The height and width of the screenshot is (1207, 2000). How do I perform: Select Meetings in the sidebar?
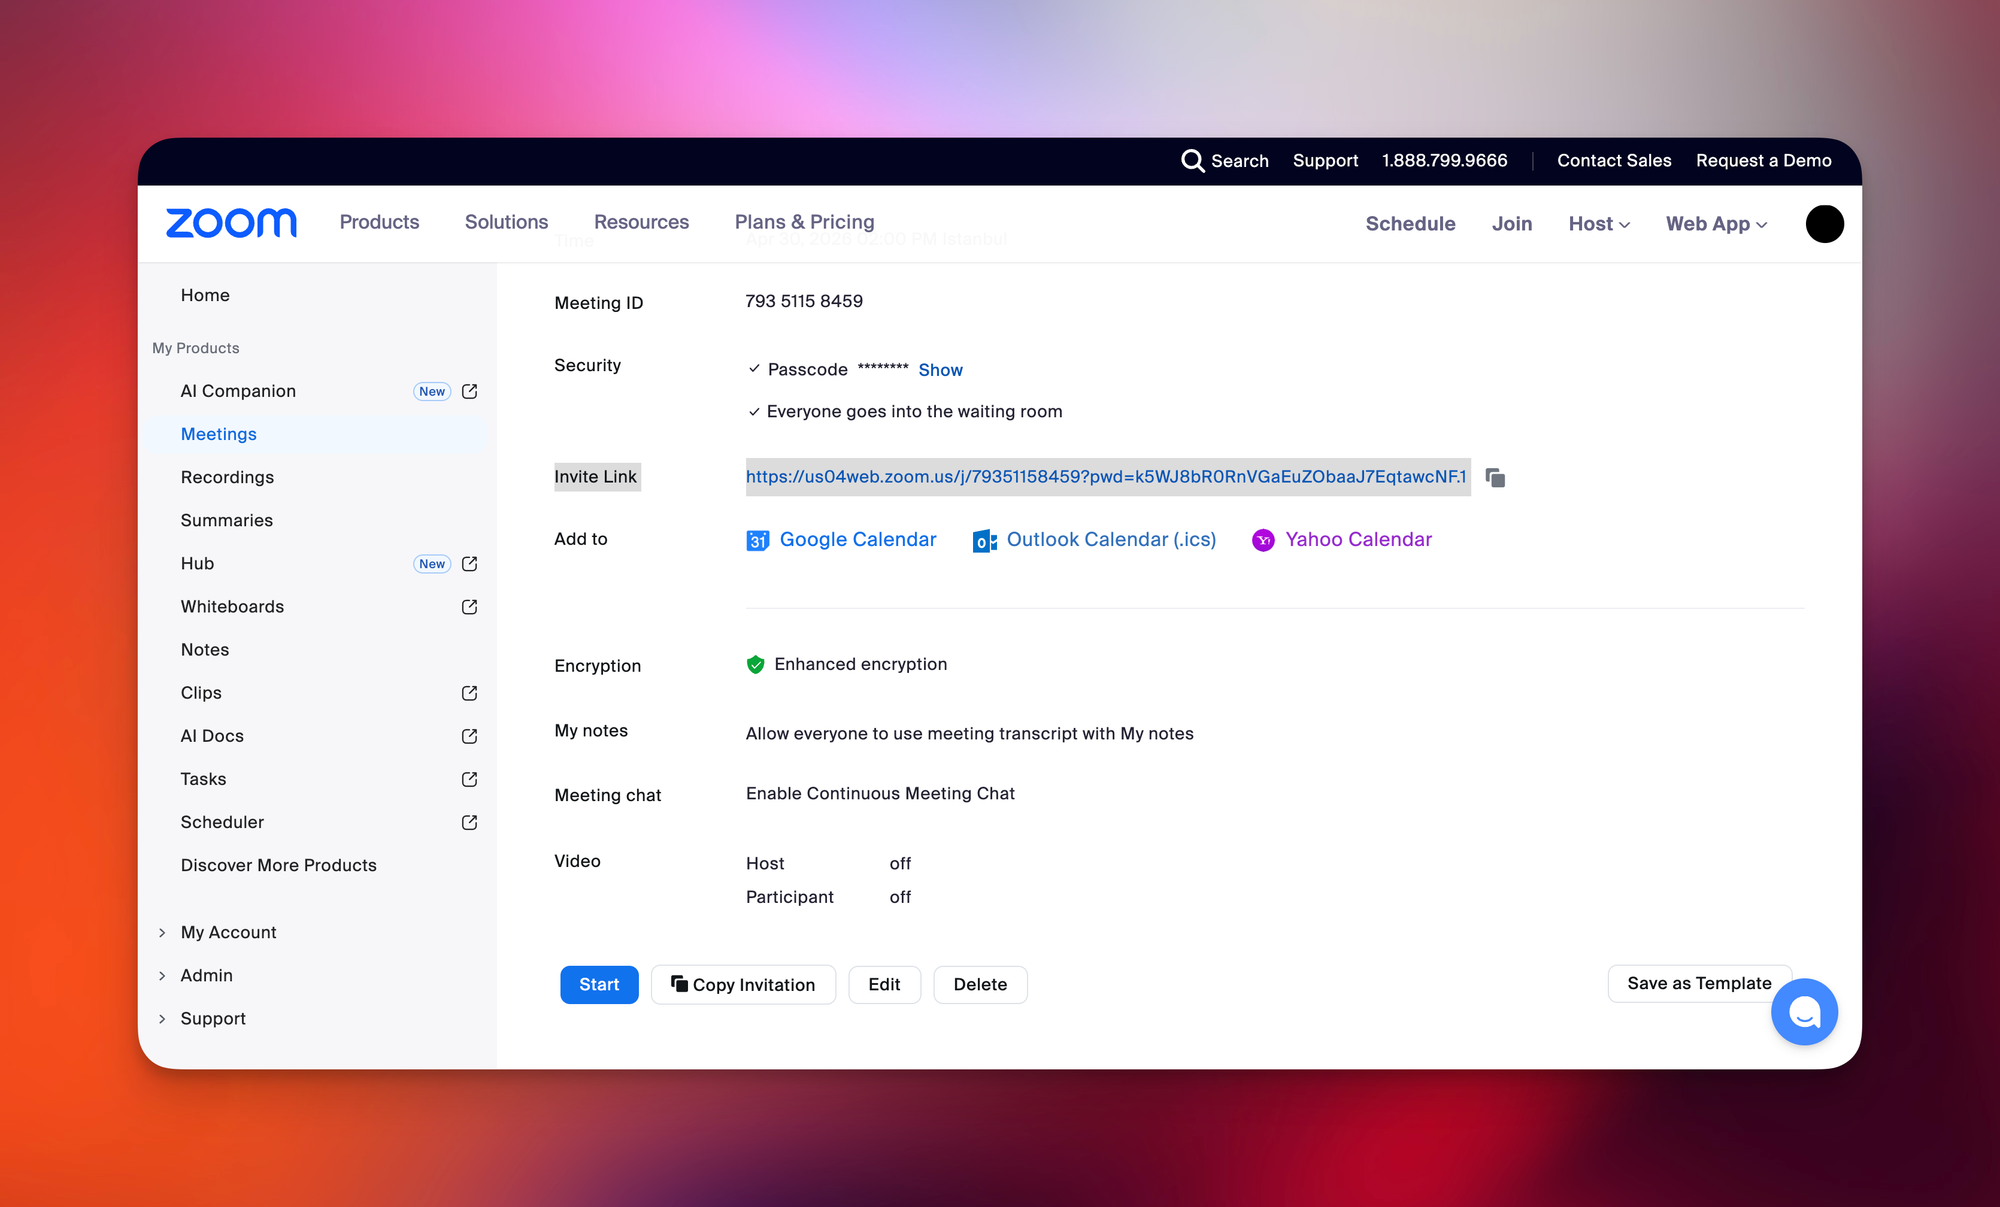[x=219, y=434]
